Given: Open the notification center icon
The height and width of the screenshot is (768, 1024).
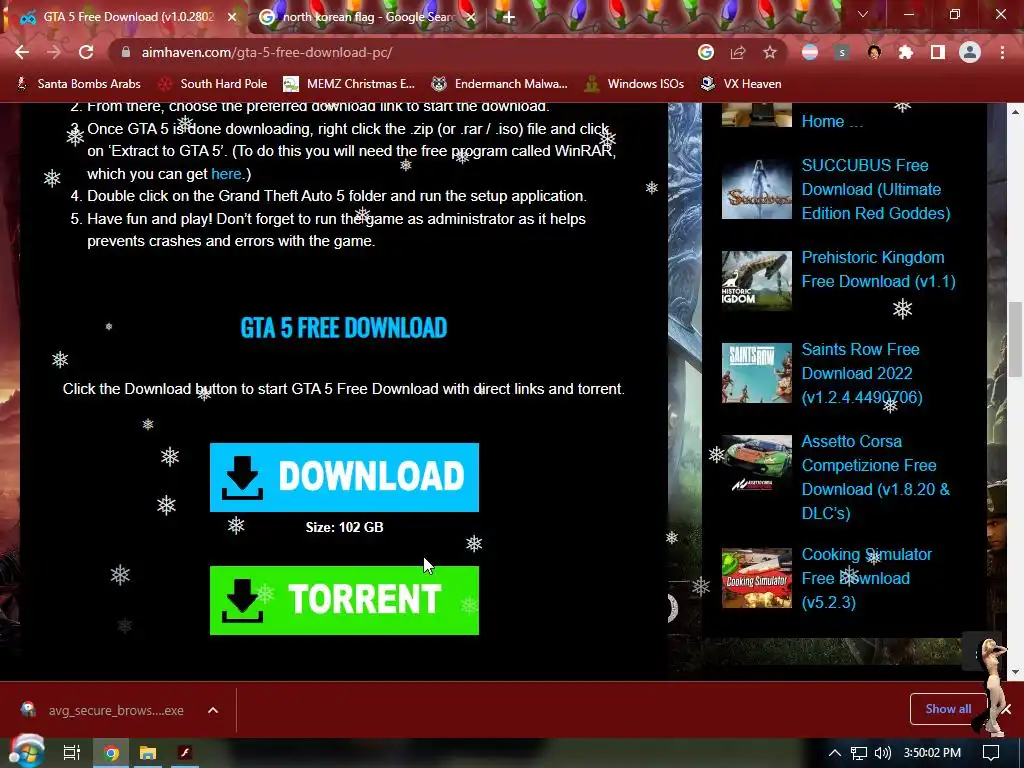Looking at the screenshot, I should 991,753.
